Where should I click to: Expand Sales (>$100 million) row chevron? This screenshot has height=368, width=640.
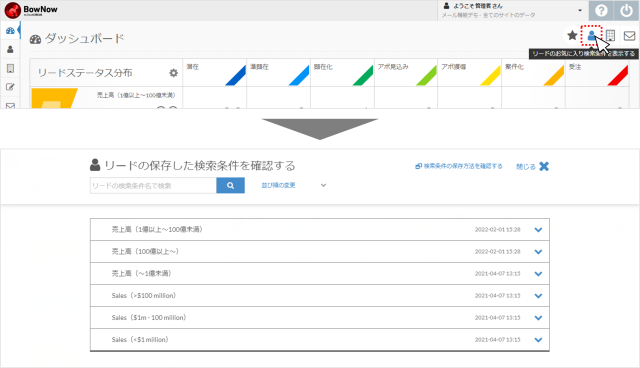coord(538,296)
